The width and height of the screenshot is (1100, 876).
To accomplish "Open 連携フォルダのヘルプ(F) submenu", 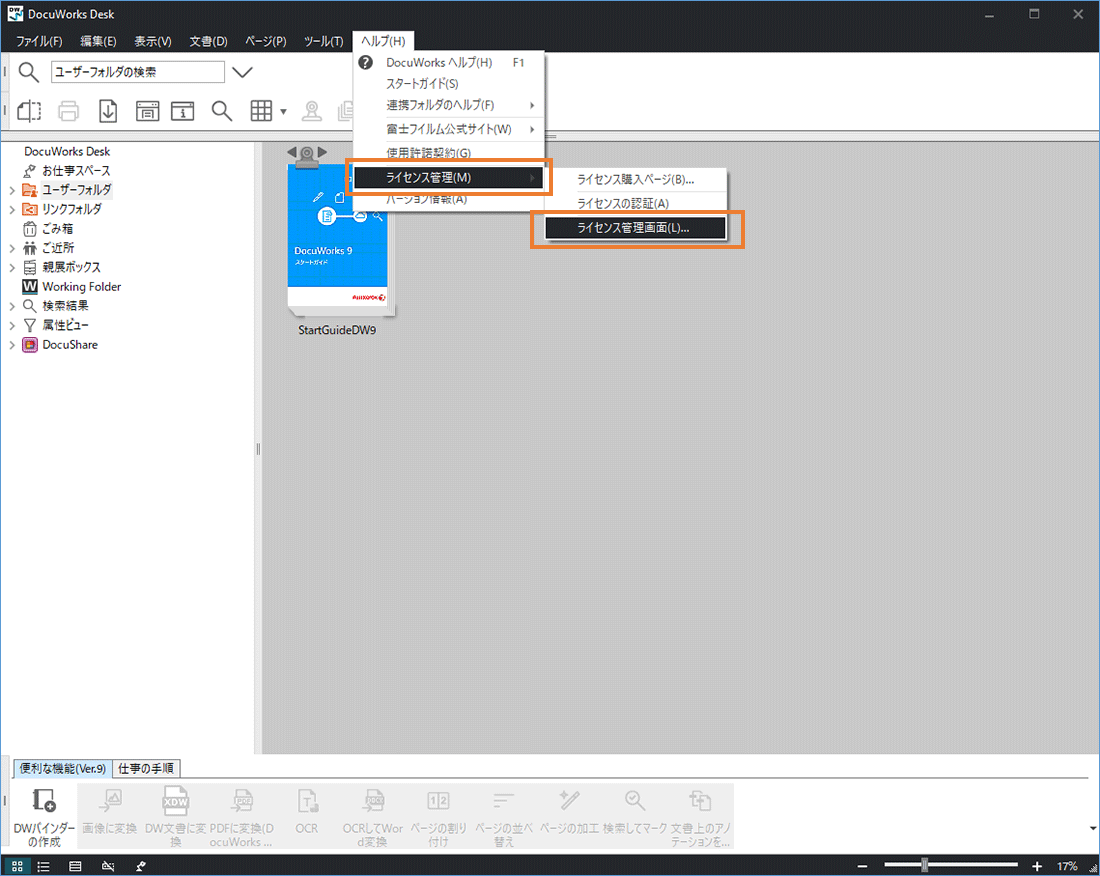I will pyautogui.click(x=448, y=105).
